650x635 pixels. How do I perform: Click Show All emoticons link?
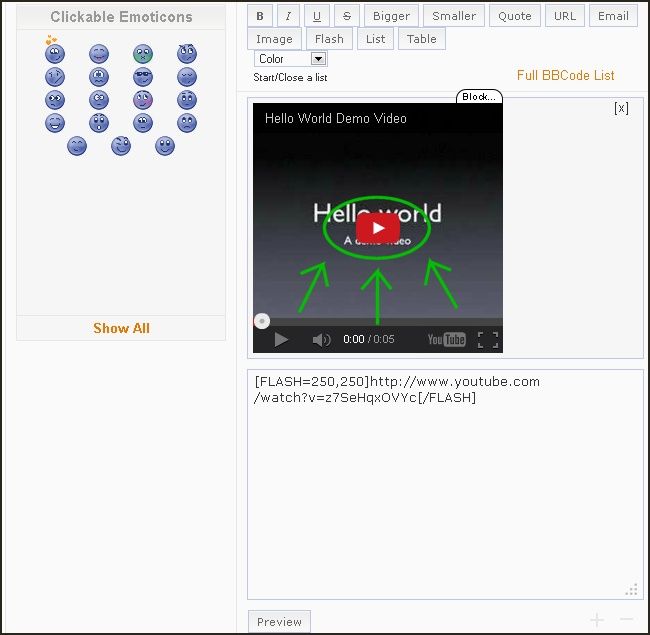[121, 328]
